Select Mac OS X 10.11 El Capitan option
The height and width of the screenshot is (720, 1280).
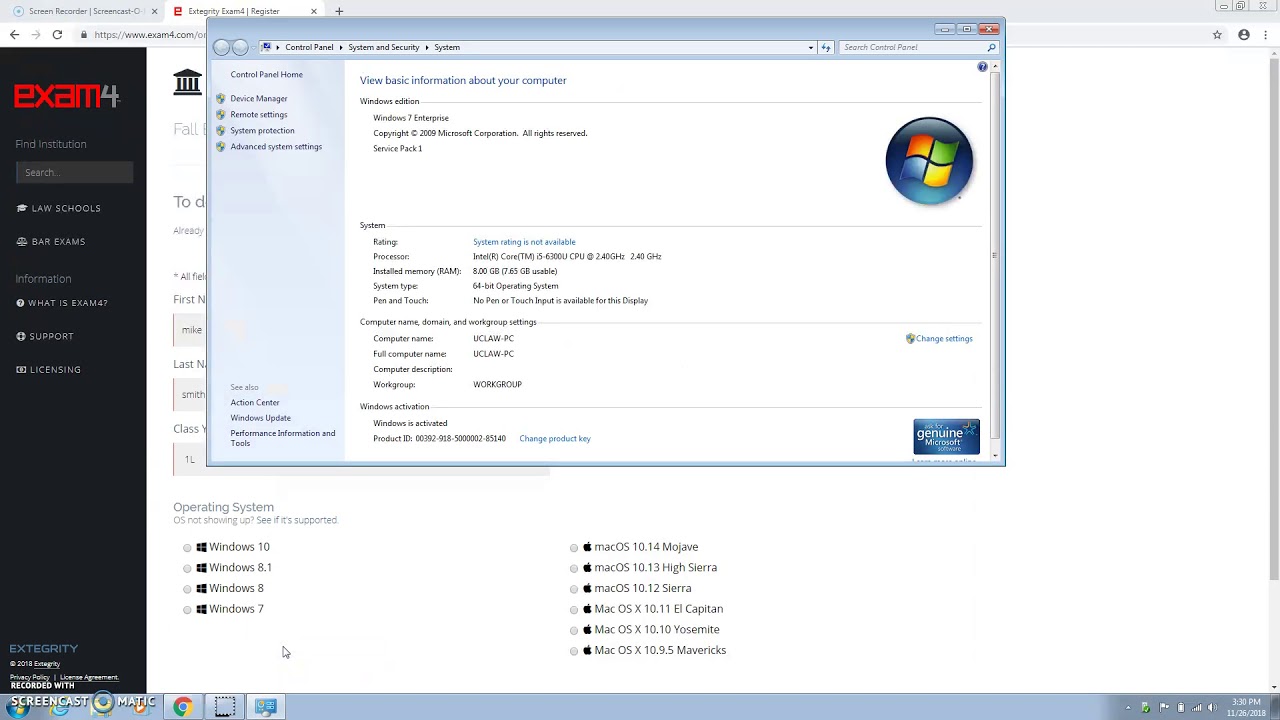[574, 610]
